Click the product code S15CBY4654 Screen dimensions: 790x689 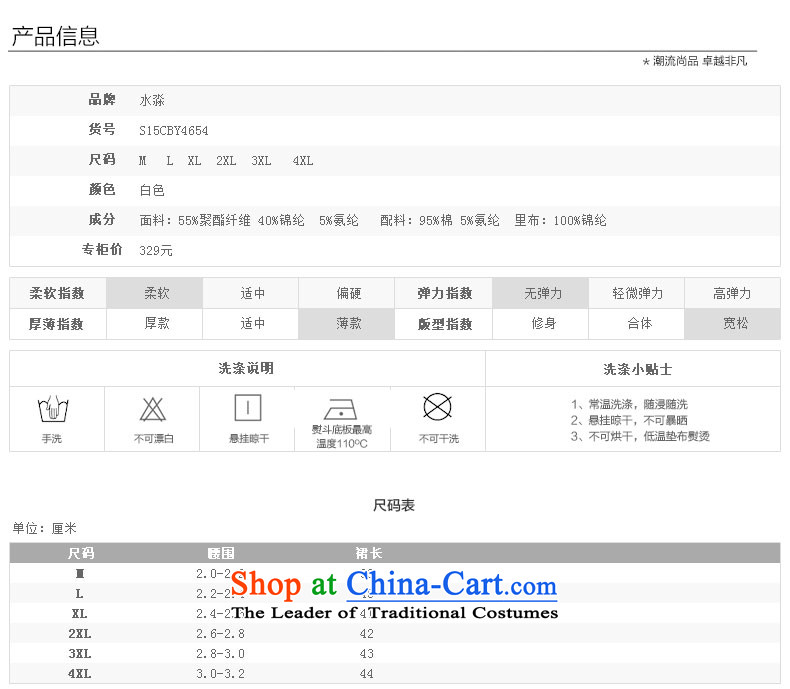pyautogui.click(x=174, y=130)
